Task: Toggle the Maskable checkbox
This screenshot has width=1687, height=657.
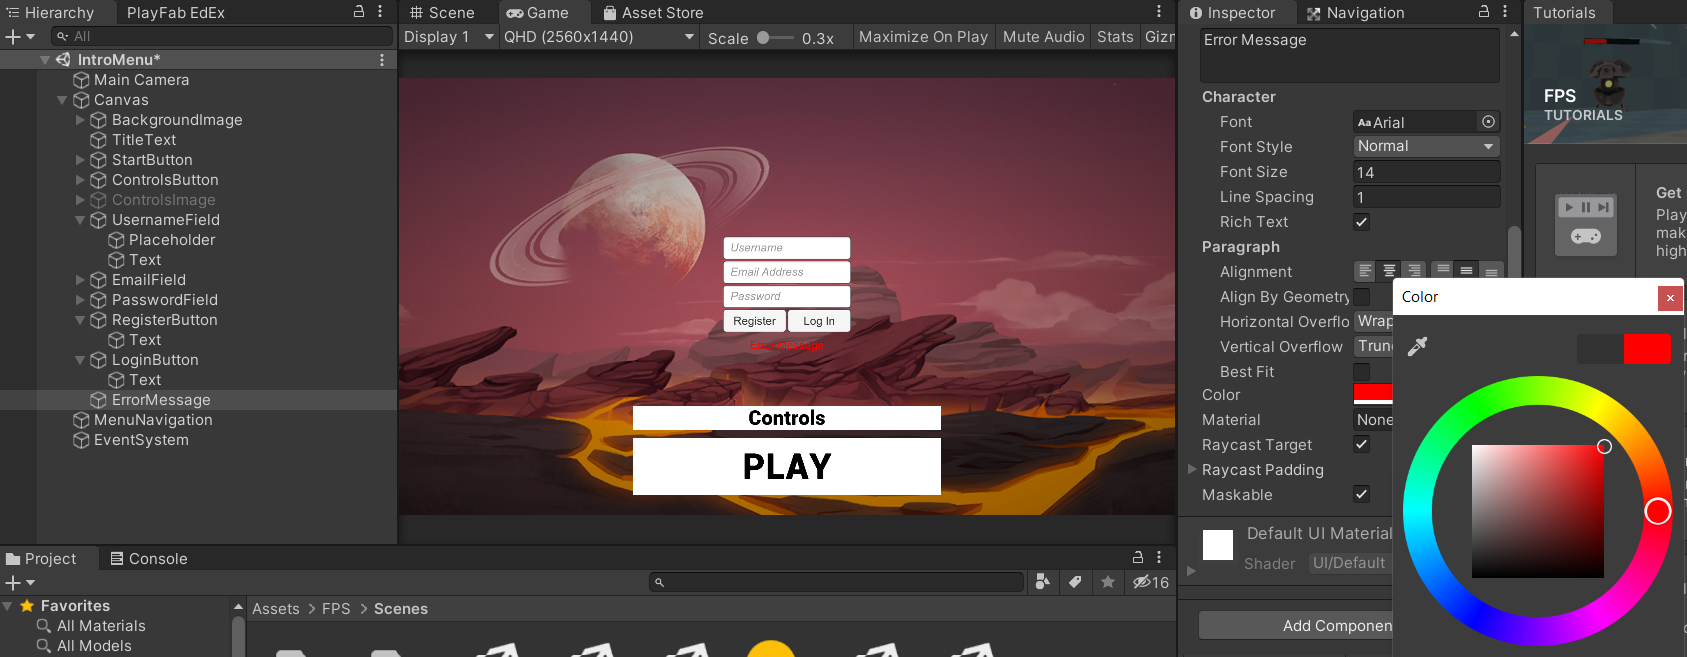Action: coord(1361,494)
